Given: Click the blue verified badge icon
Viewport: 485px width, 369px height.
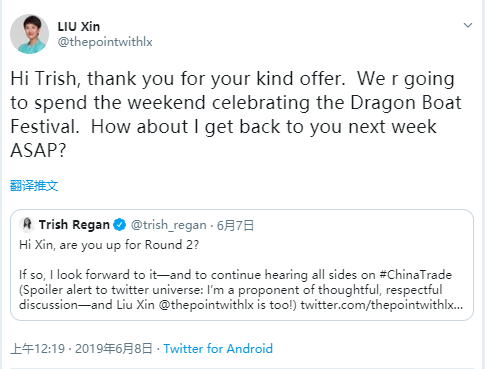Looking at the screenshot, I should coord(120,225).
